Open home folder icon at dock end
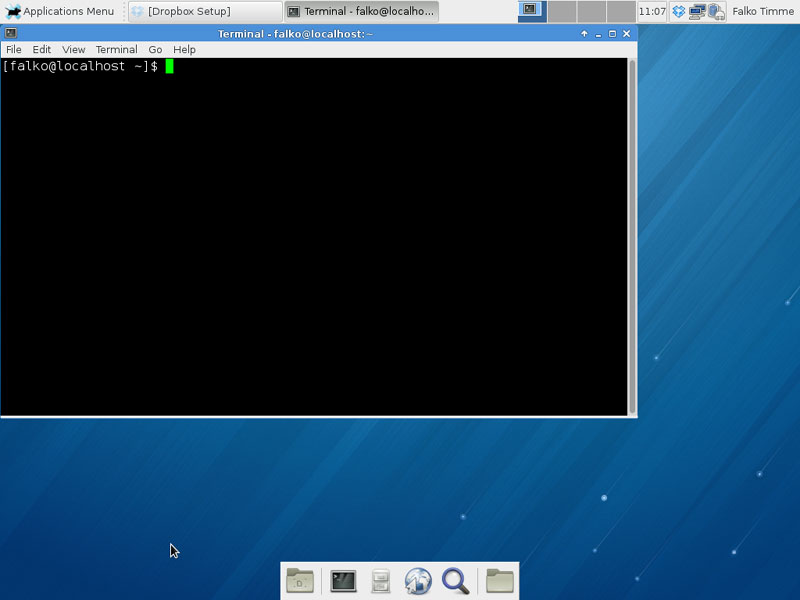This screenshot has height=600, width=800. pyautogui.click(x=499, y=581)
